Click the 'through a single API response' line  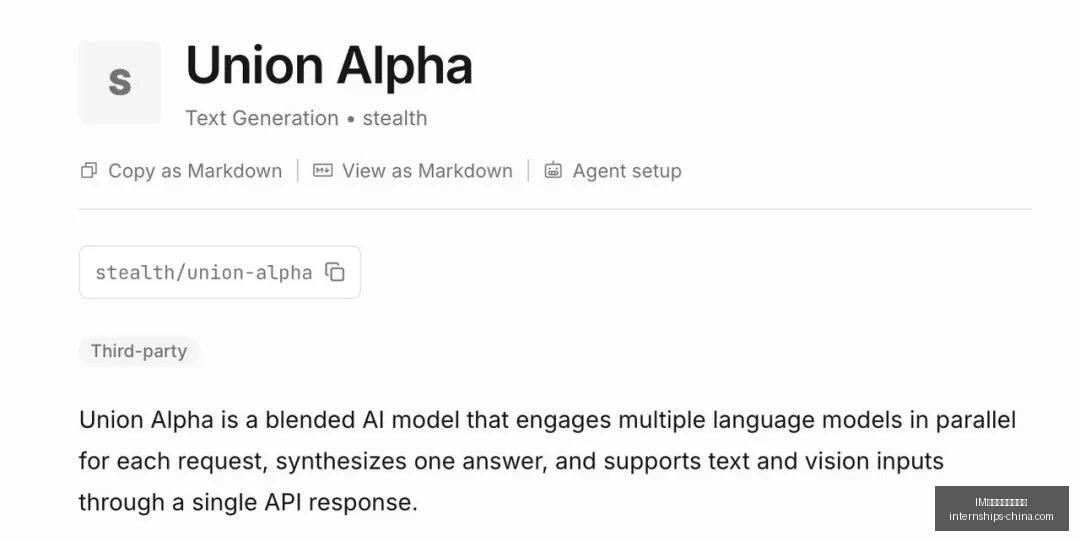click(x=248, y=502)
